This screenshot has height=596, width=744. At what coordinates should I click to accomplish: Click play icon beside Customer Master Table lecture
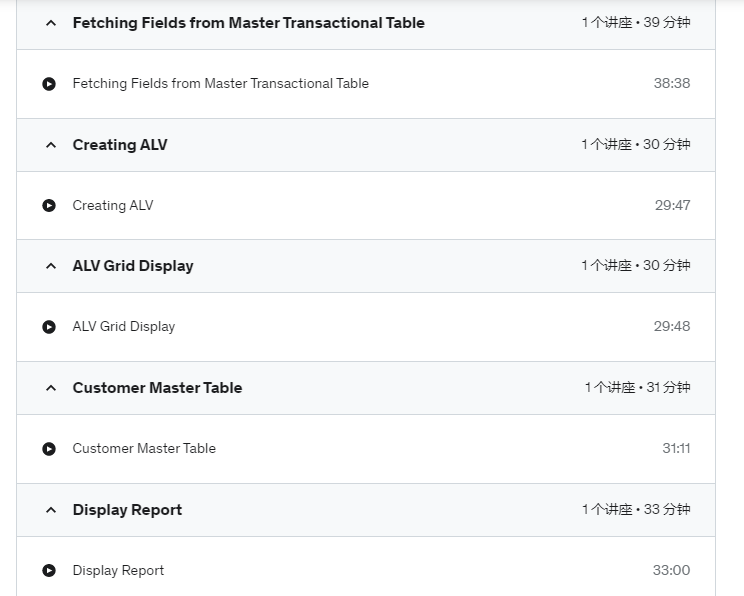49,449
